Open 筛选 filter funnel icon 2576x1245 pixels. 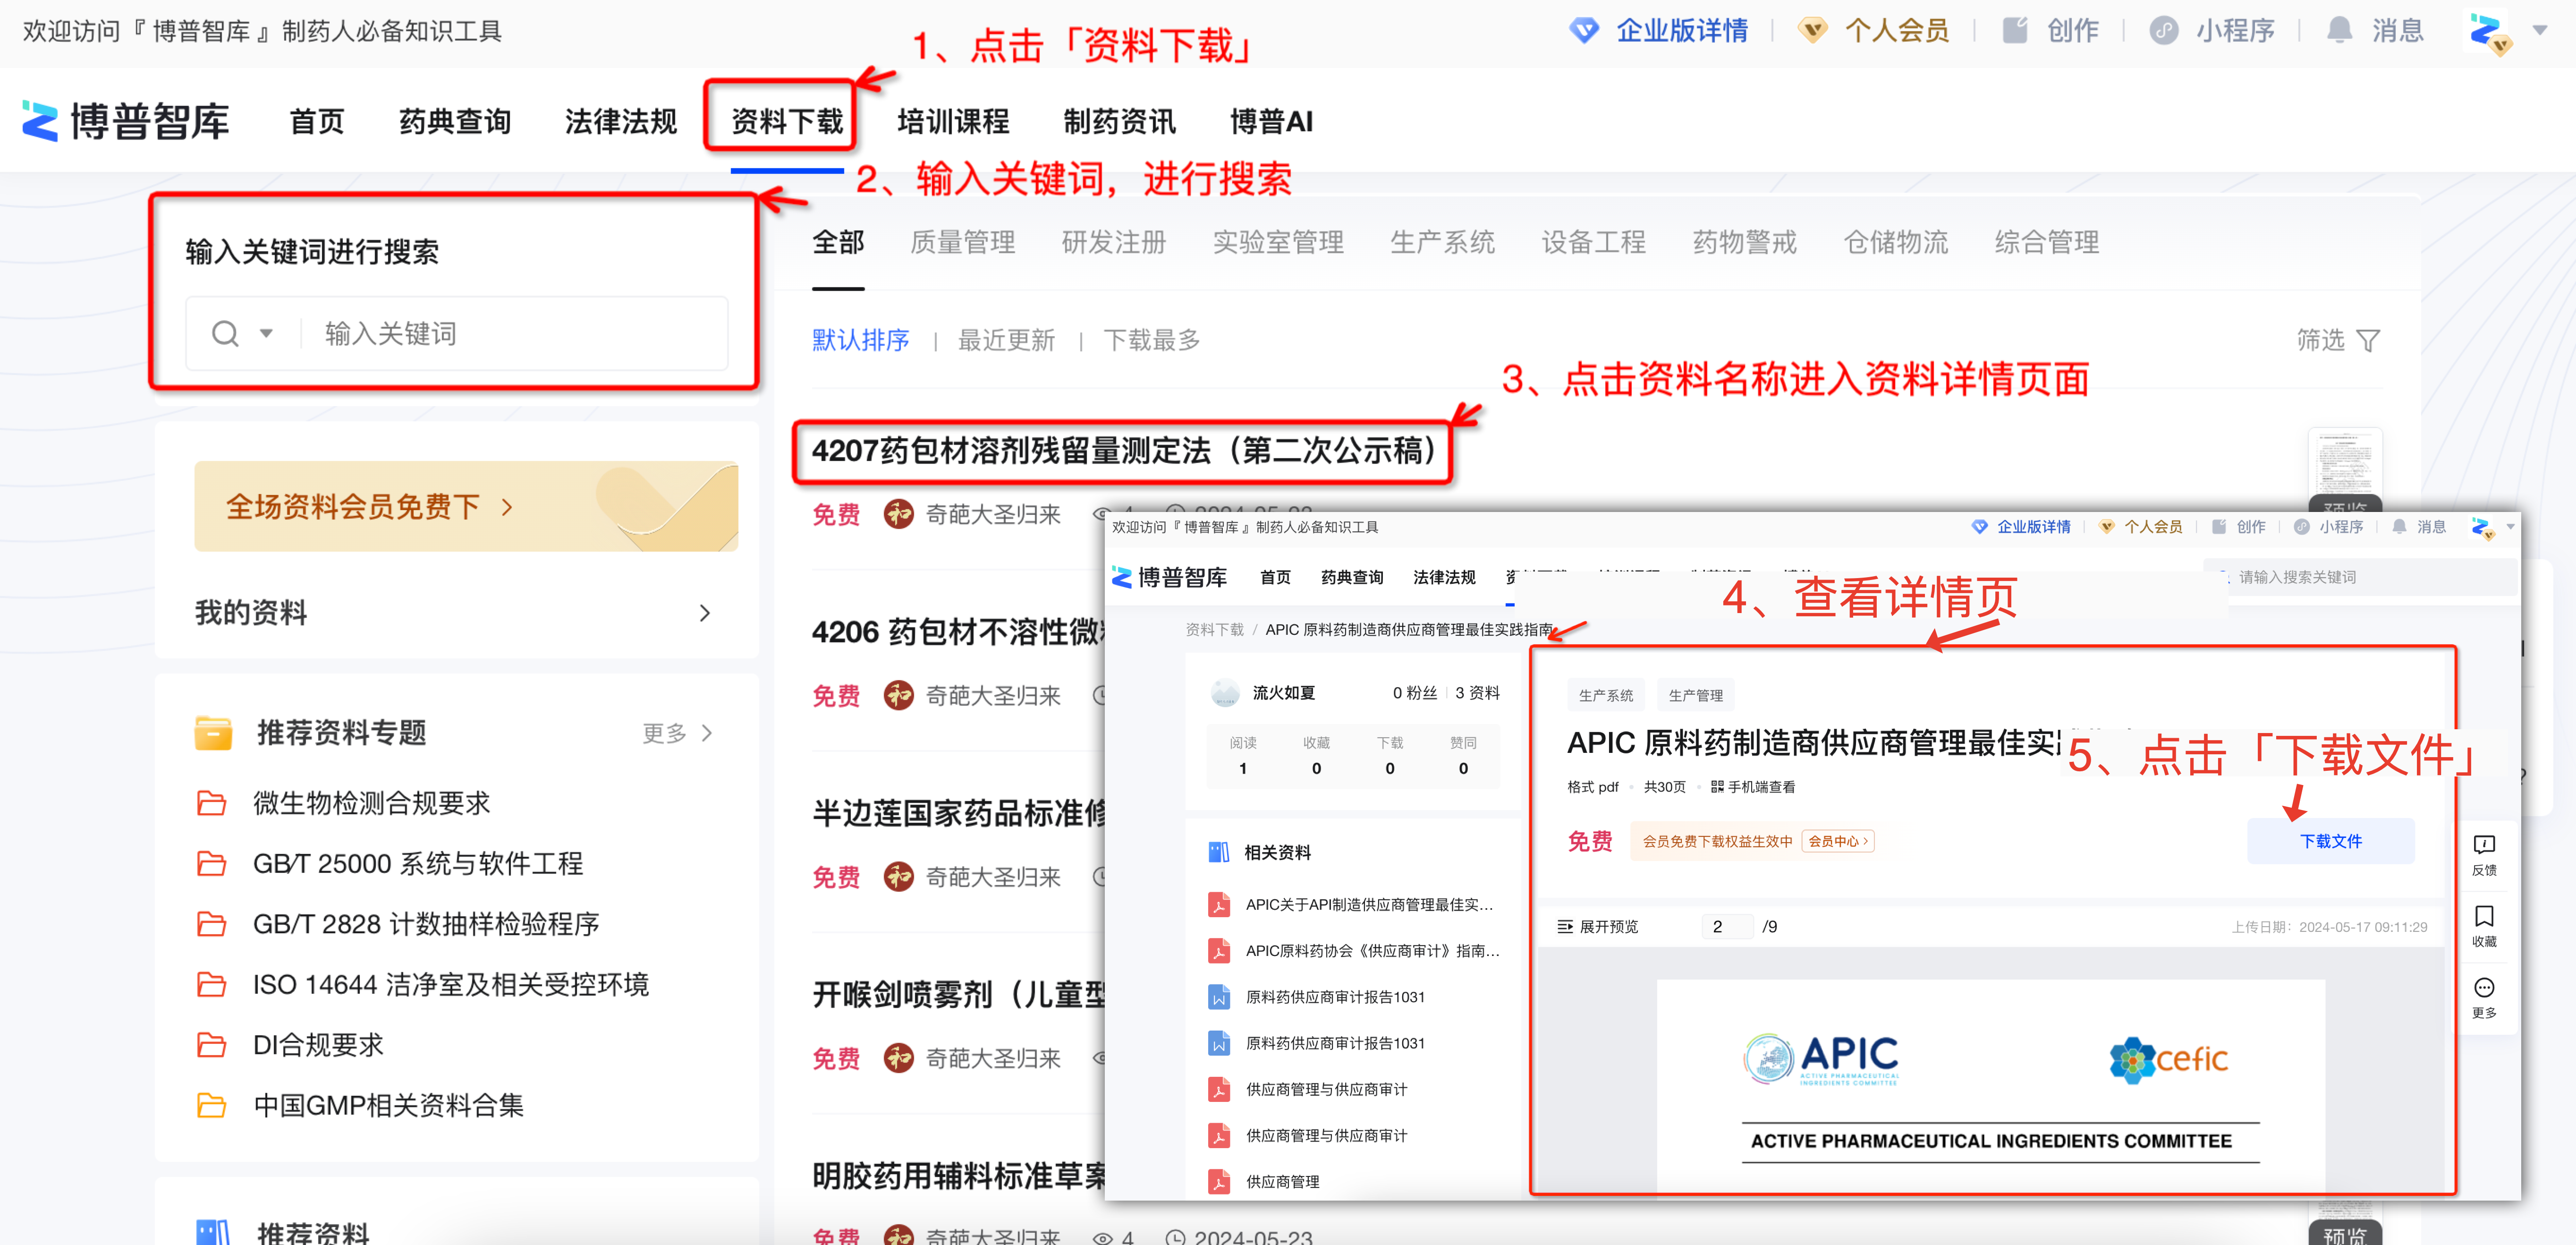(x=2368, y=341)
